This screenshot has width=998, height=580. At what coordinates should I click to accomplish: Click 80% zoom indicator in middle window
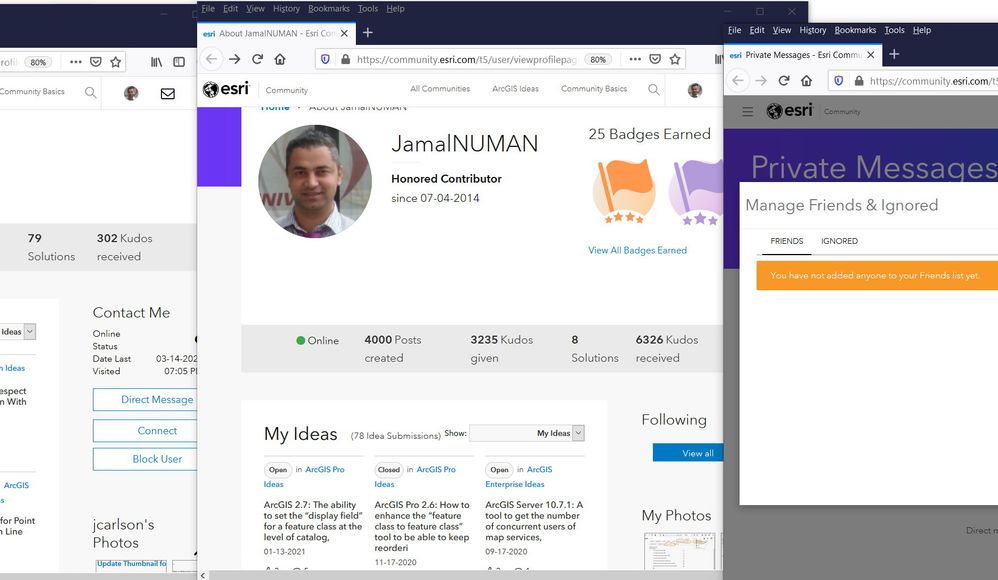(598, 59)
